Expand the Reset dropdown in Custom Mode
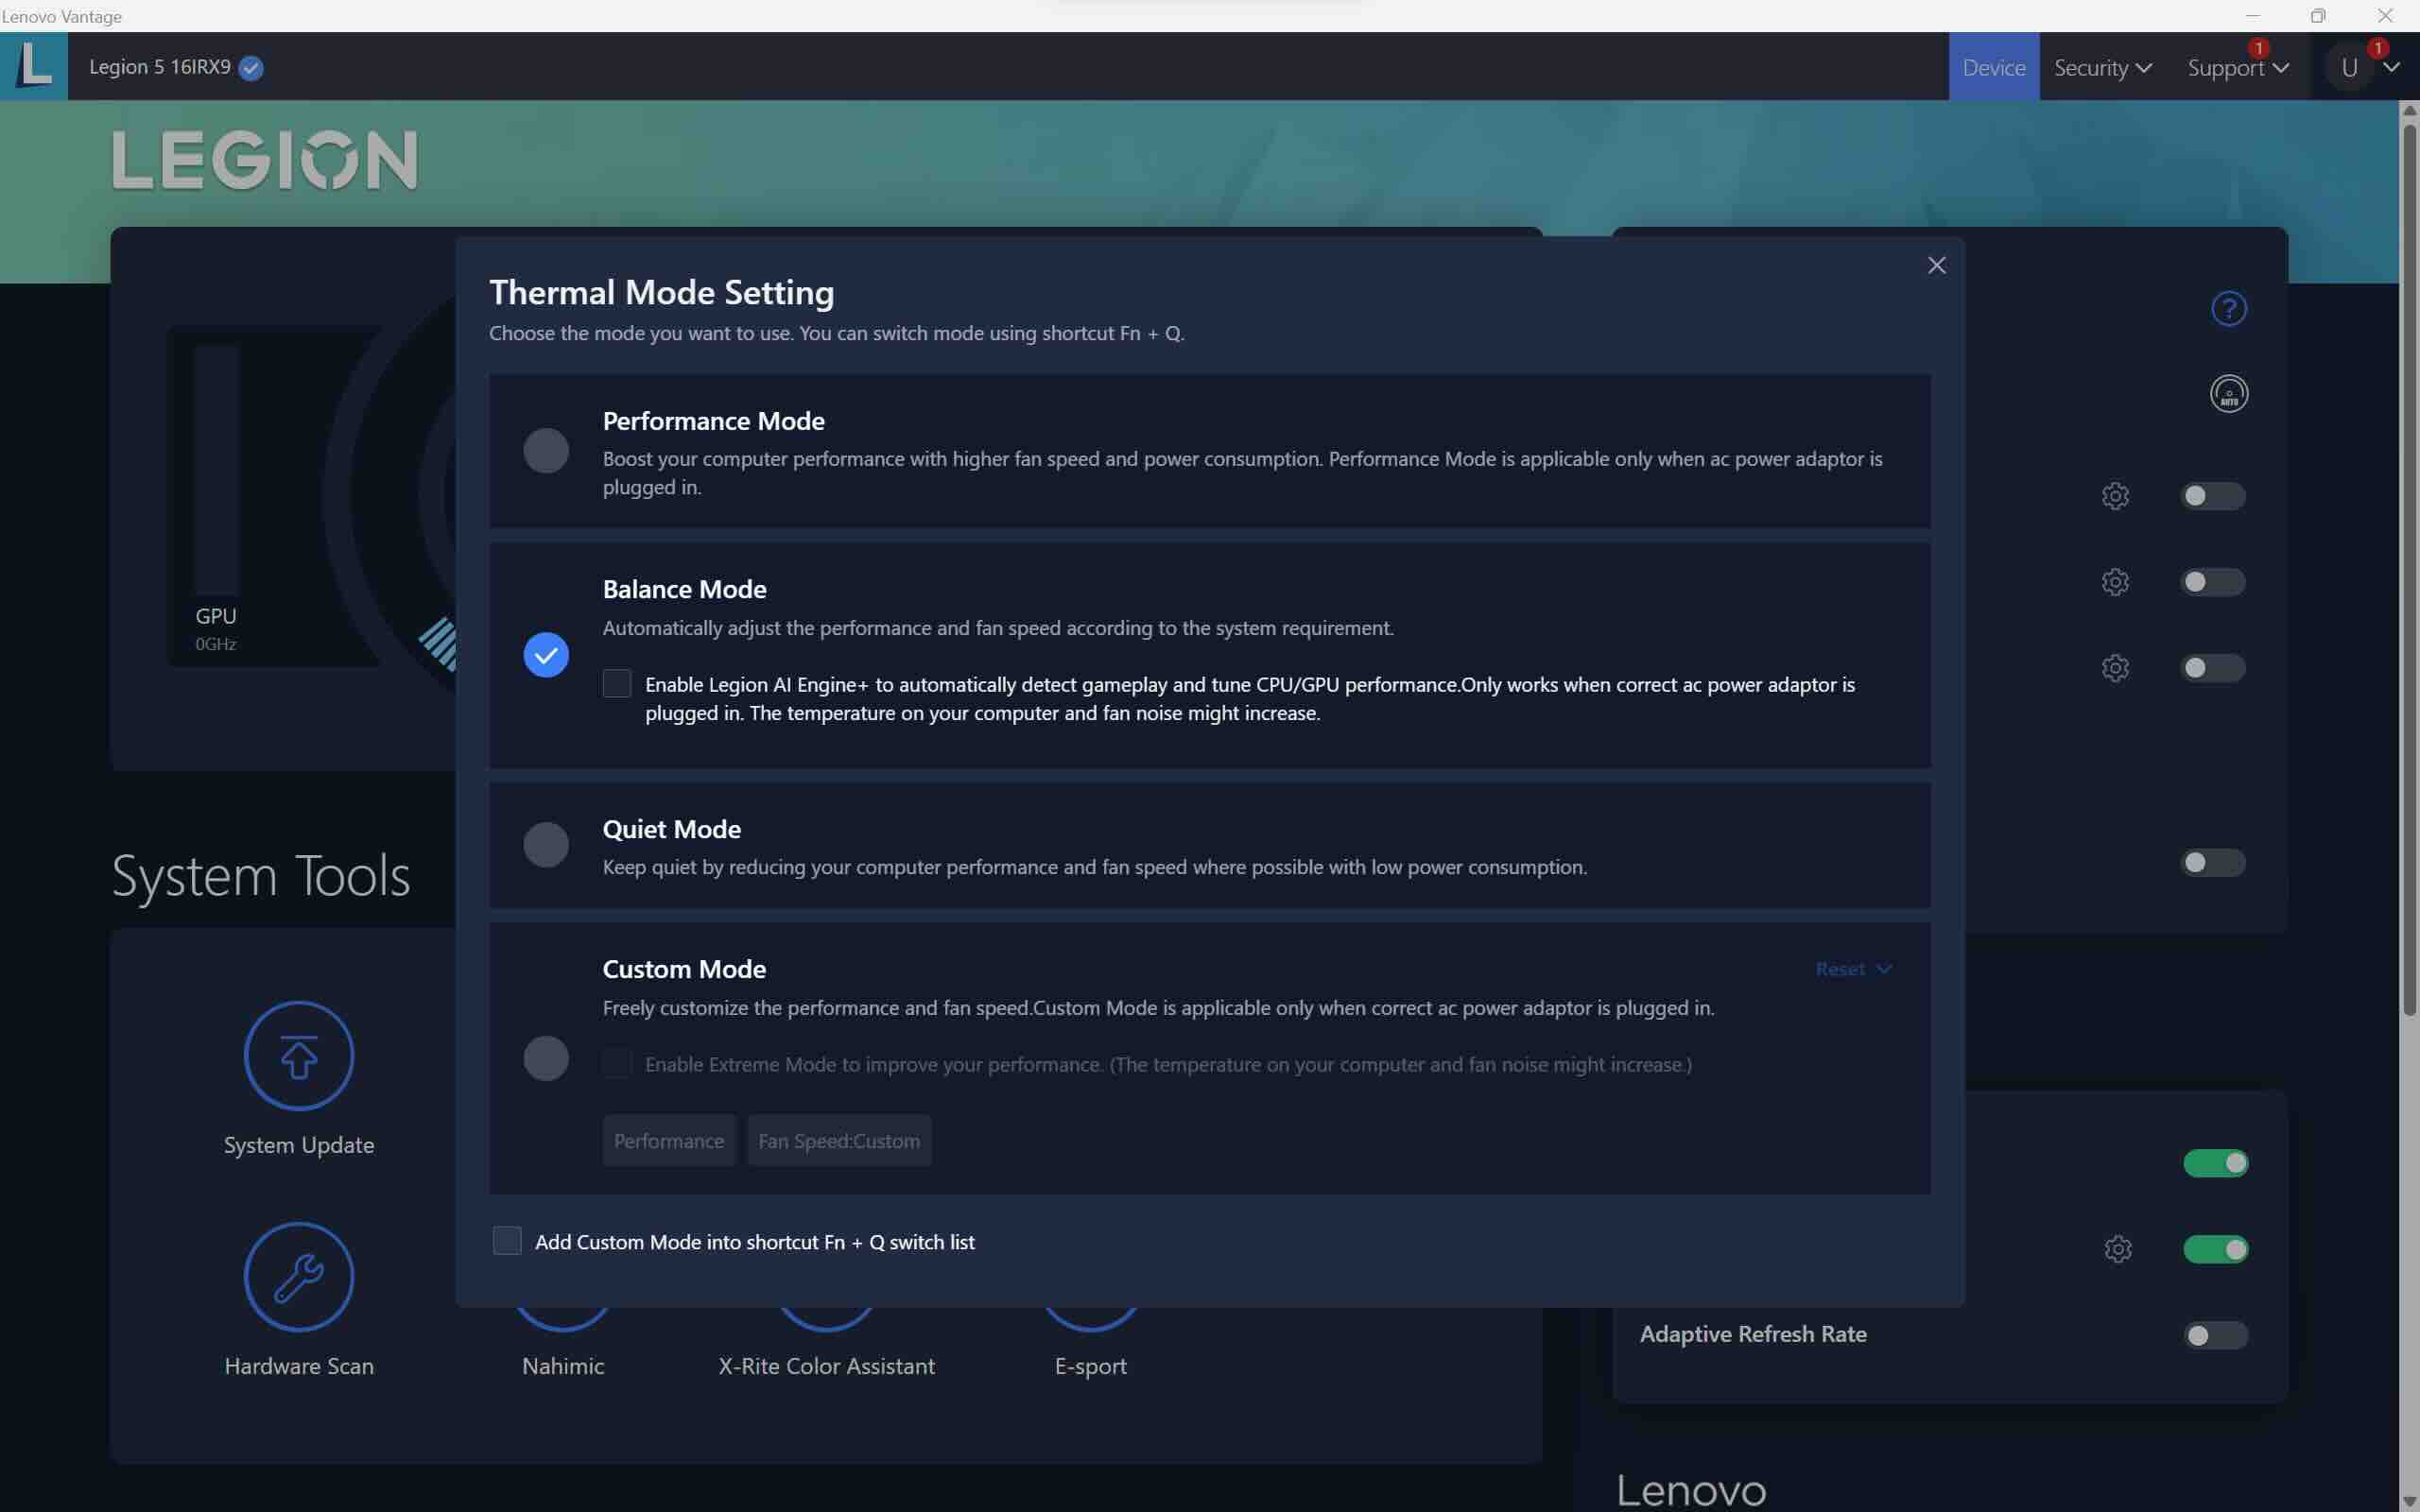Image resolution: width=2420 pixels, height=1512 pixels. tap(1853, 969)
